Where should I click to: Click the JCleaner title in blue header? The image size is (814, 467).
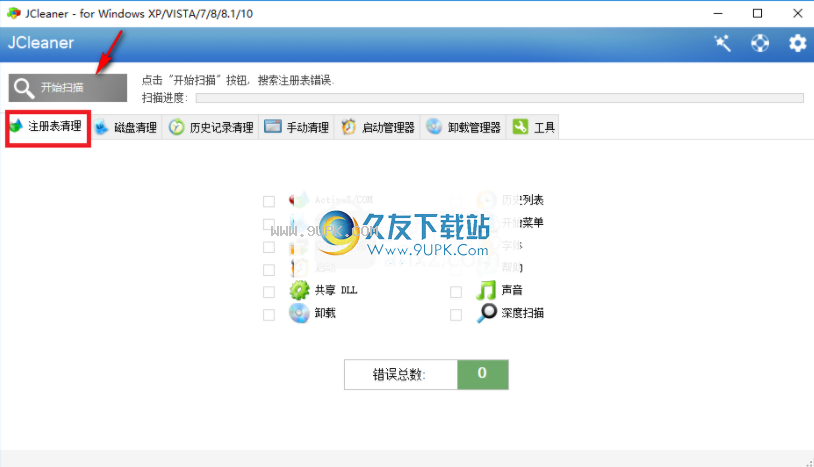[41, 43]
